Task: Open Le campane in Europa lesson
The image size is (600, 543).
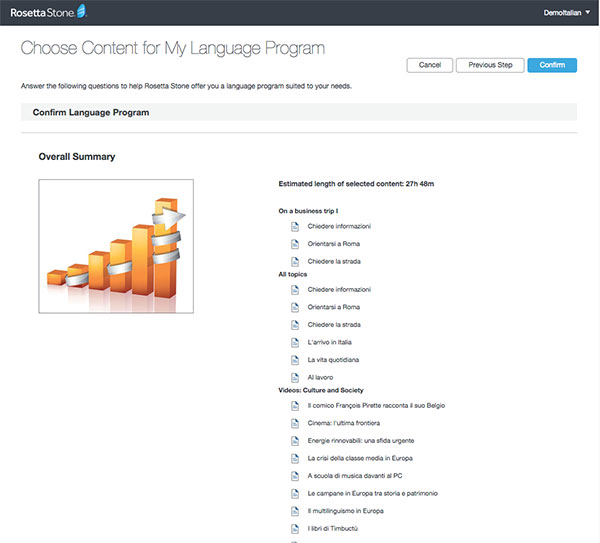Action: tap(372, 493)
